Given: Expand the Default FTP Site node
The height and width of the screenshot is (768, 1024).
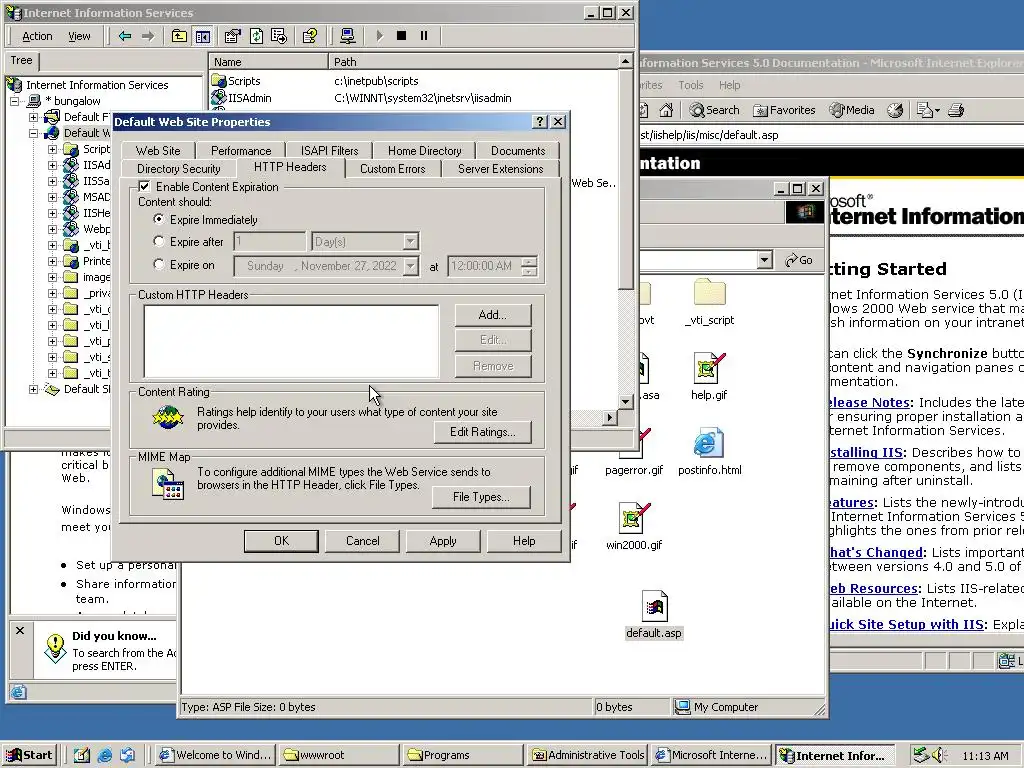Looking at the screenshot, I should 33,118.
